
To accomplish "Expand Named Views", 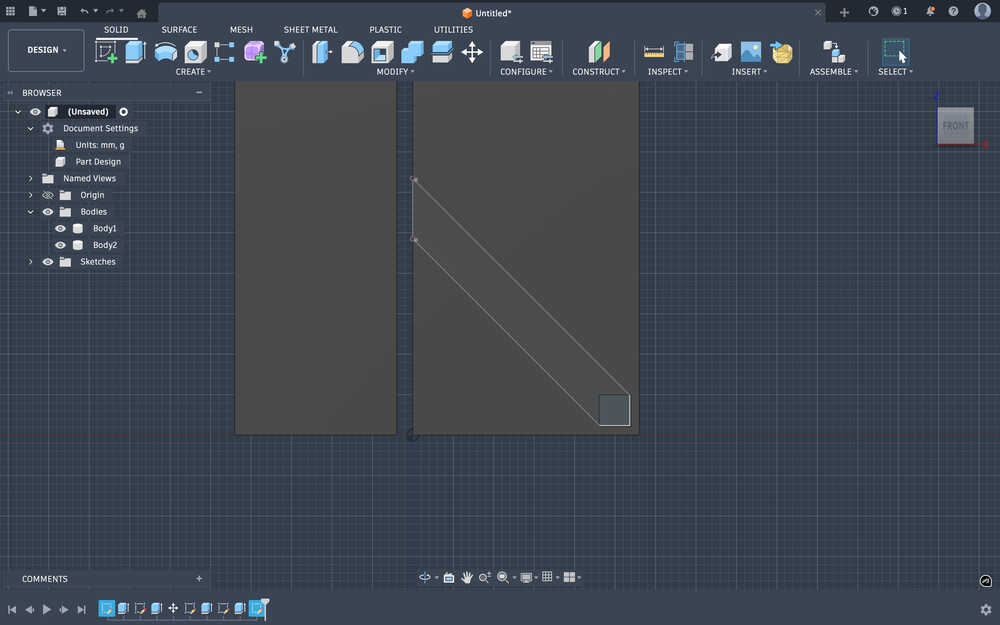I will (30, 179).
